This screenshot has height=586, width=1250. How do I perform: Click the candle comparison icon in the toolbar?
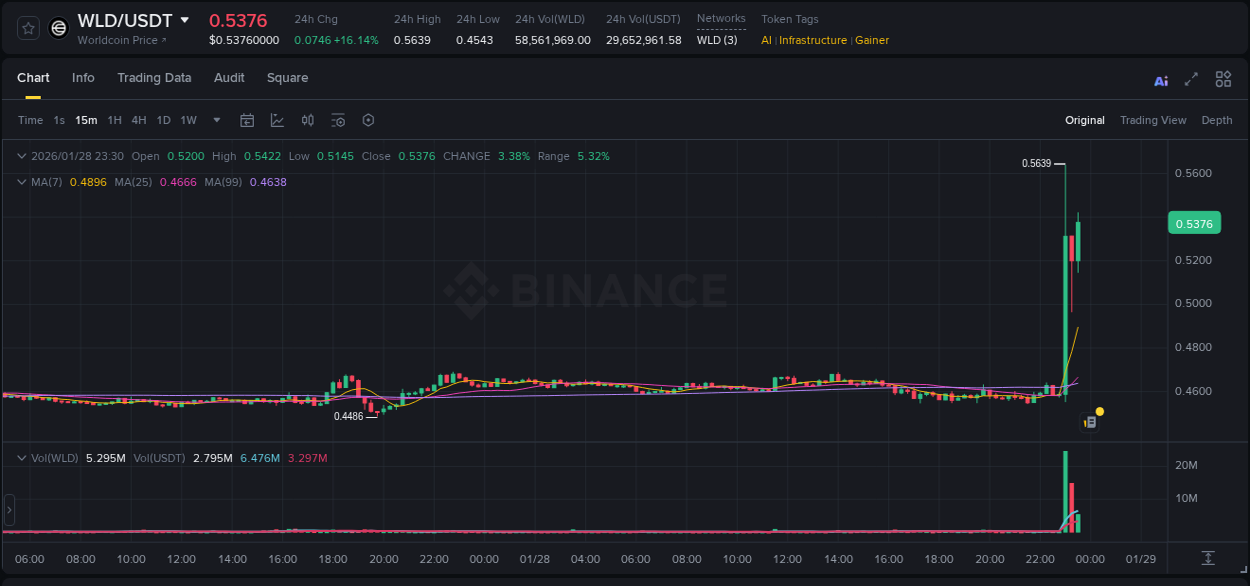point(308,120)
